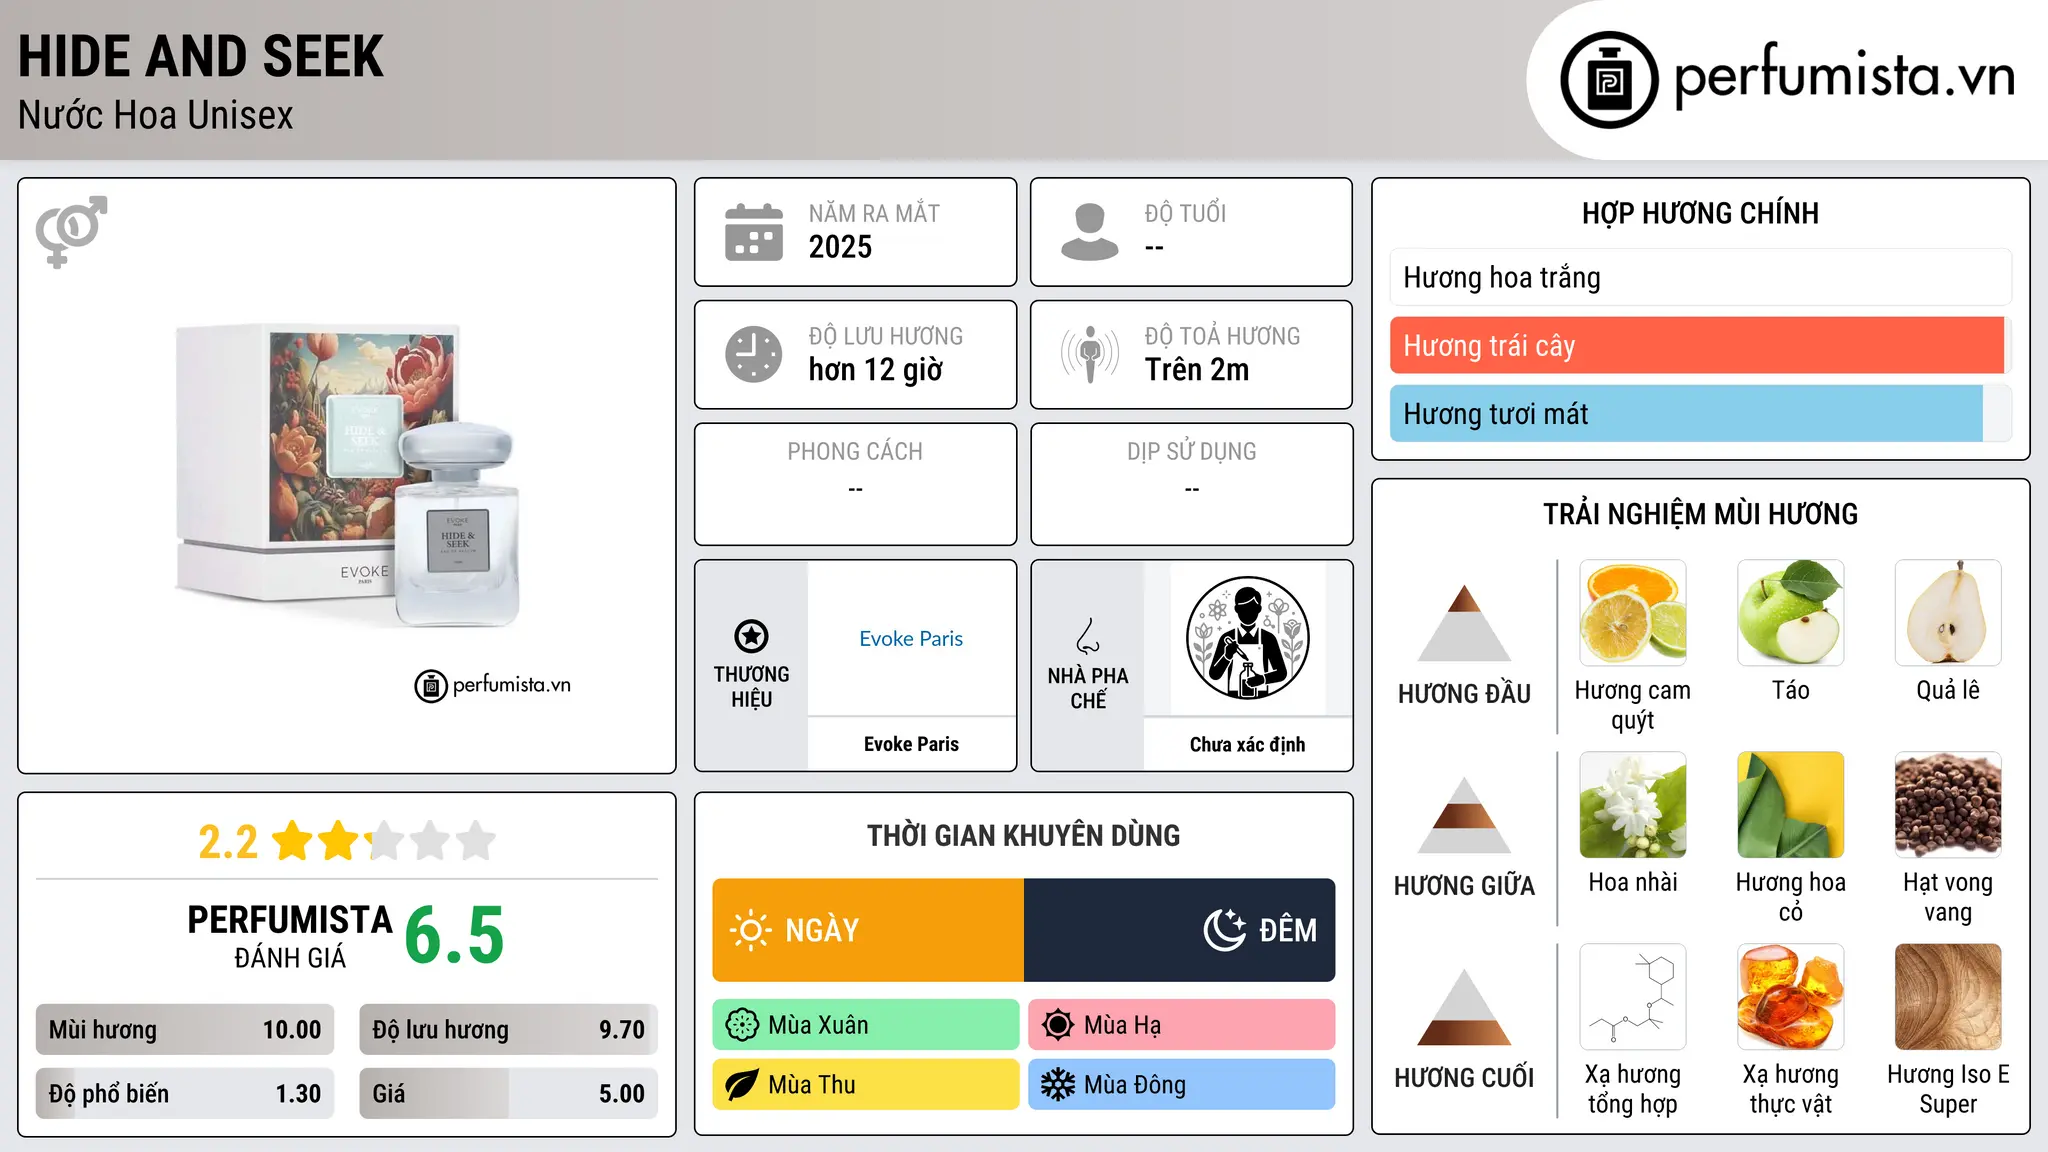Choose the Mùa Thu season tag
This screenshot has width=2048, height=1152.
tap(866, 1085)
